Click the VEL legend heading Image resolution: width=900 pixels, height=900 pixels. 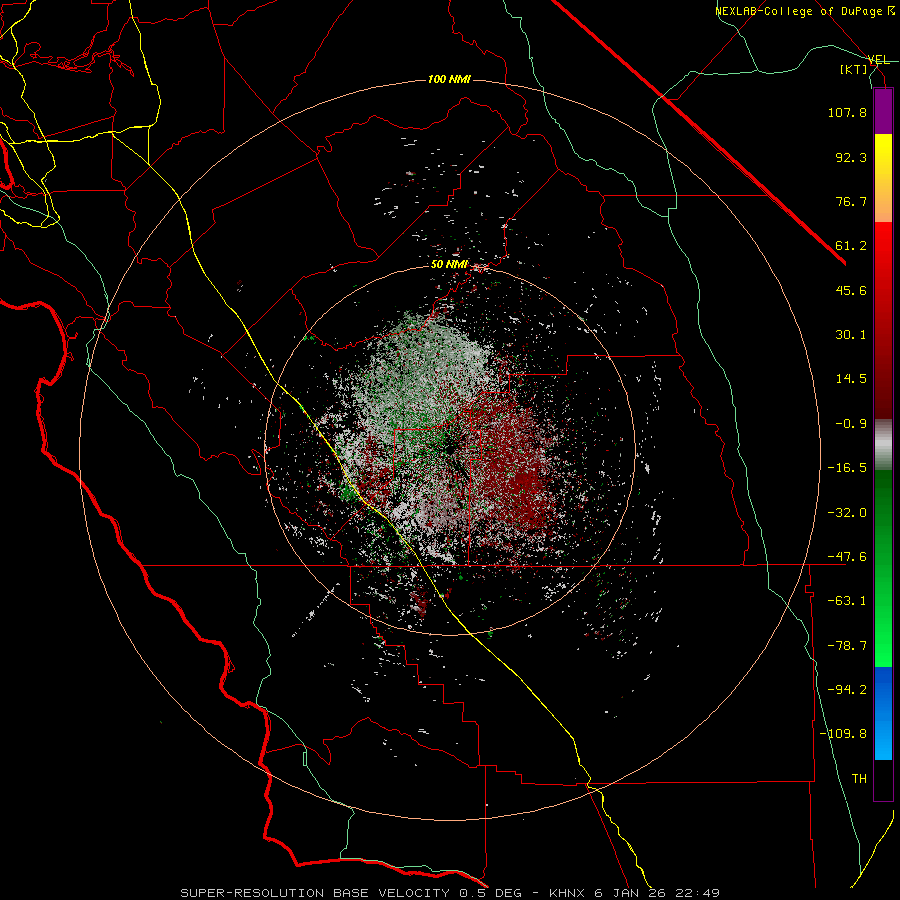878,60
